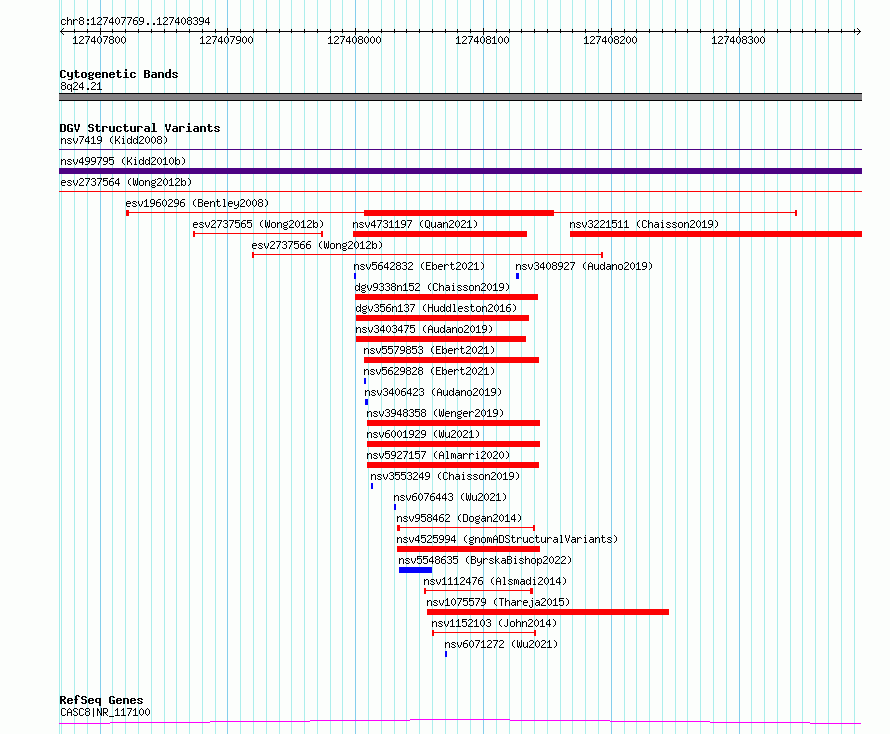Select the nsv499795 (Kidd2010b) thick purple bar
The image size is (890, 734).
coord(460,171)
